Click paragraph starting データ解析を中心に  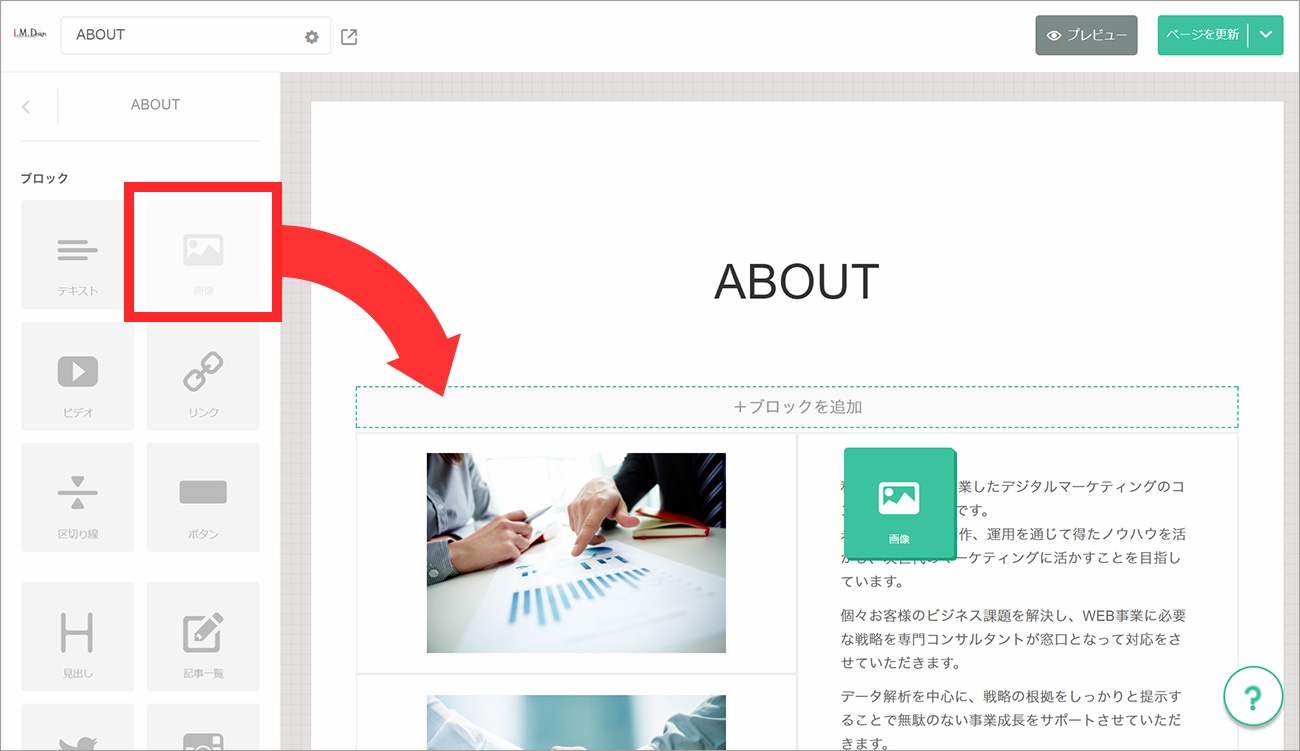click(x=1013, y=719)
